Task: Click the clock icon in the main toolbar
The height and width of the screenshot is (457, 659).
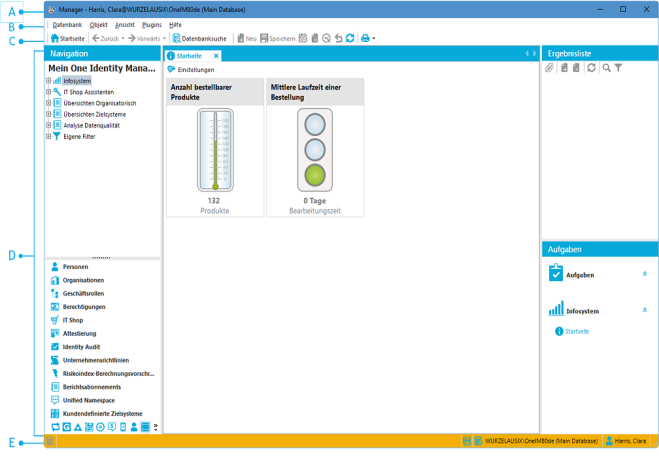Action: (327, 38)
